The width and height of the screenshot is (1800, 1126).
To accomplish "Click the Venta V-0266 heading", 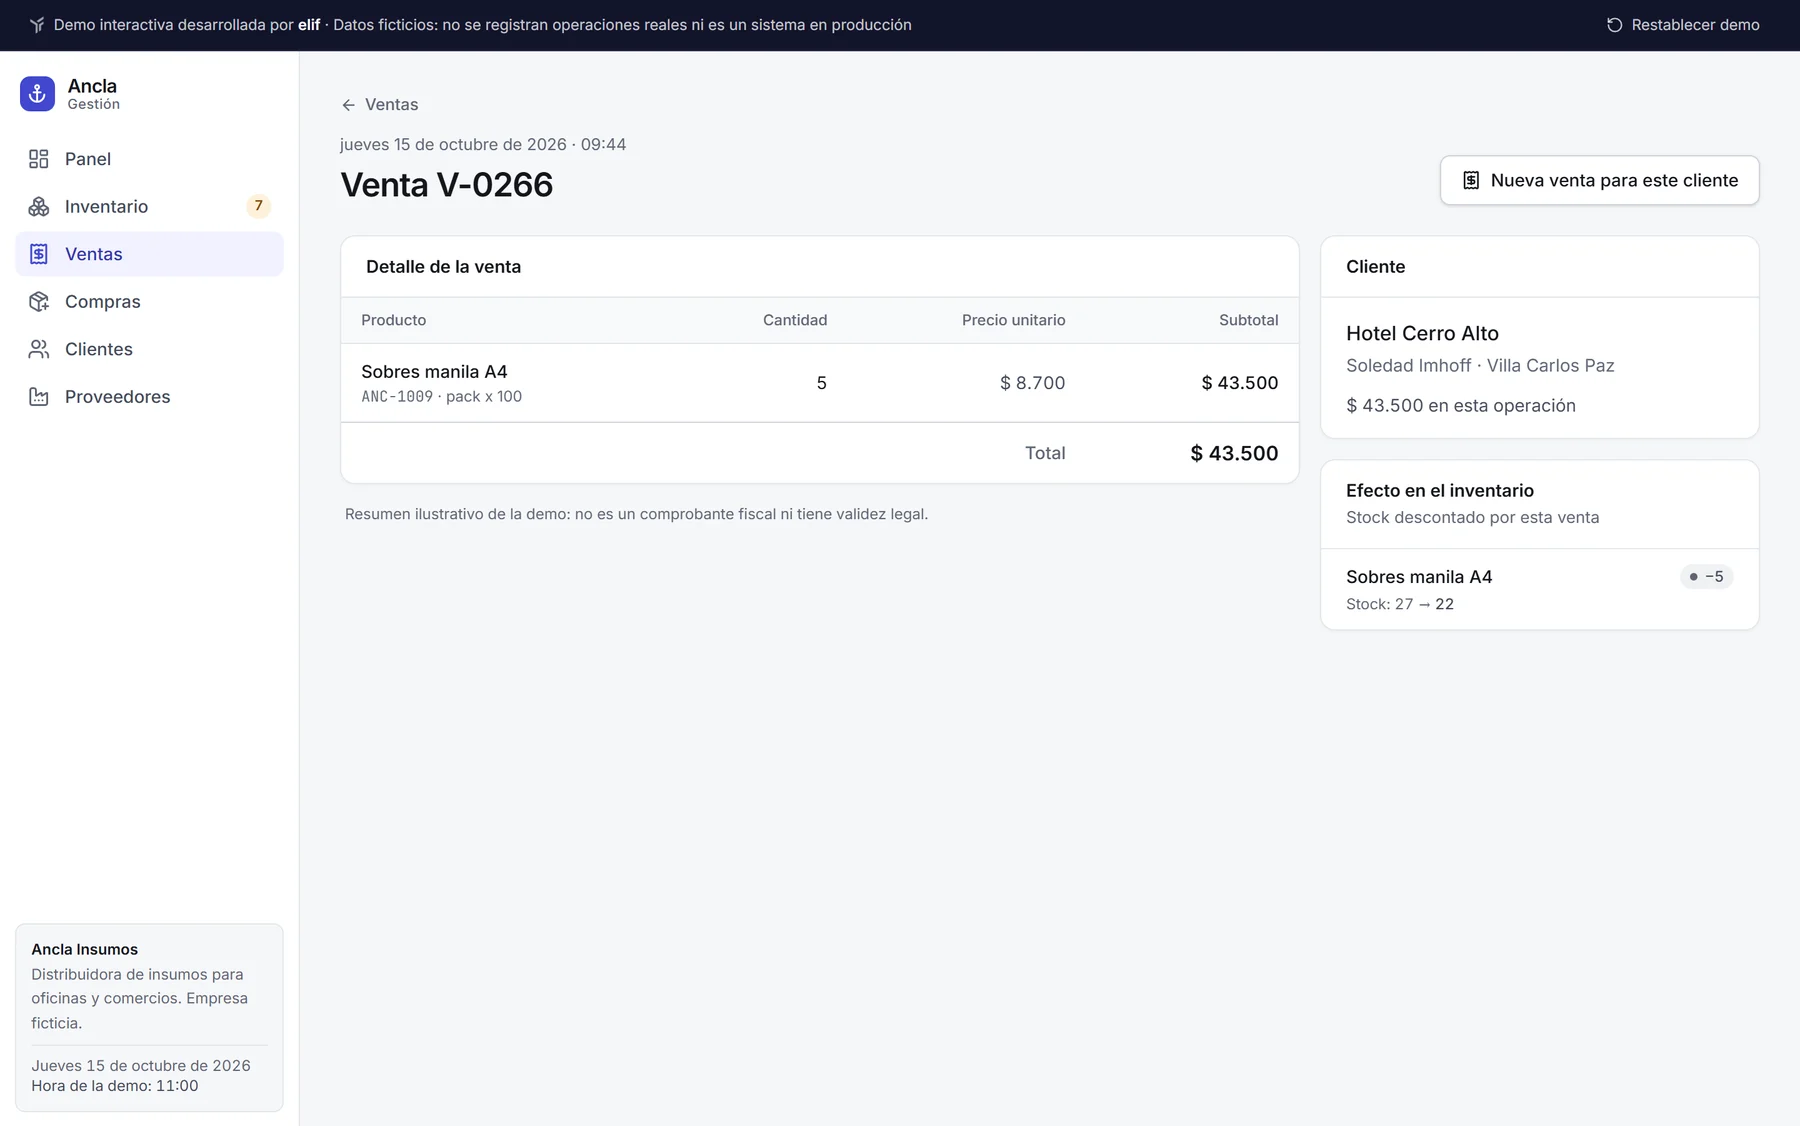I will click(446, 185).
